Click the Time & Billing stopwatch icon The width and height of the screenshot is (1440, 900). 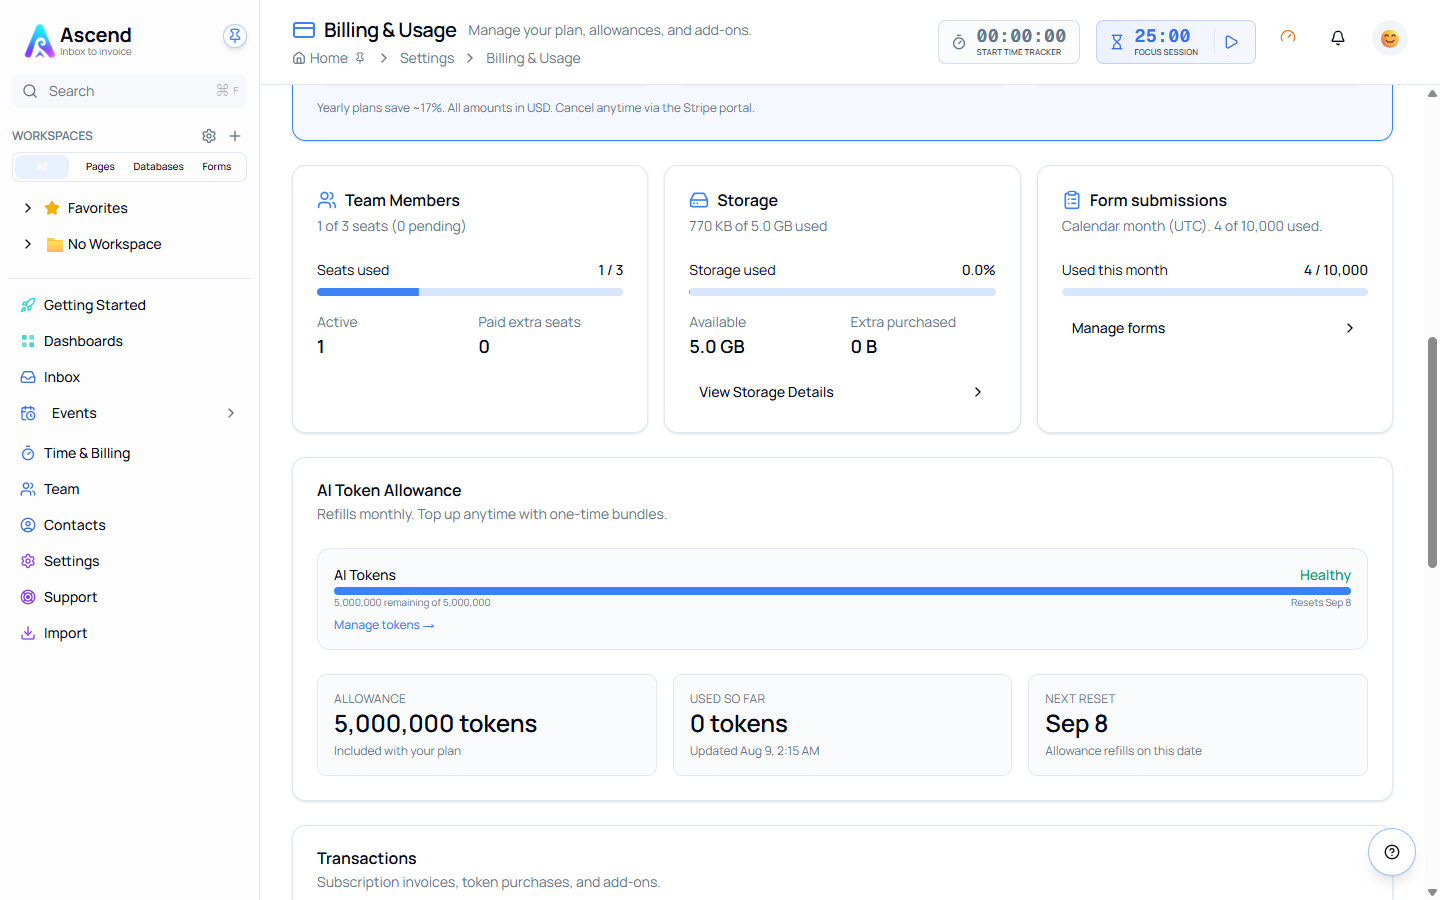(x=28, y=453)
